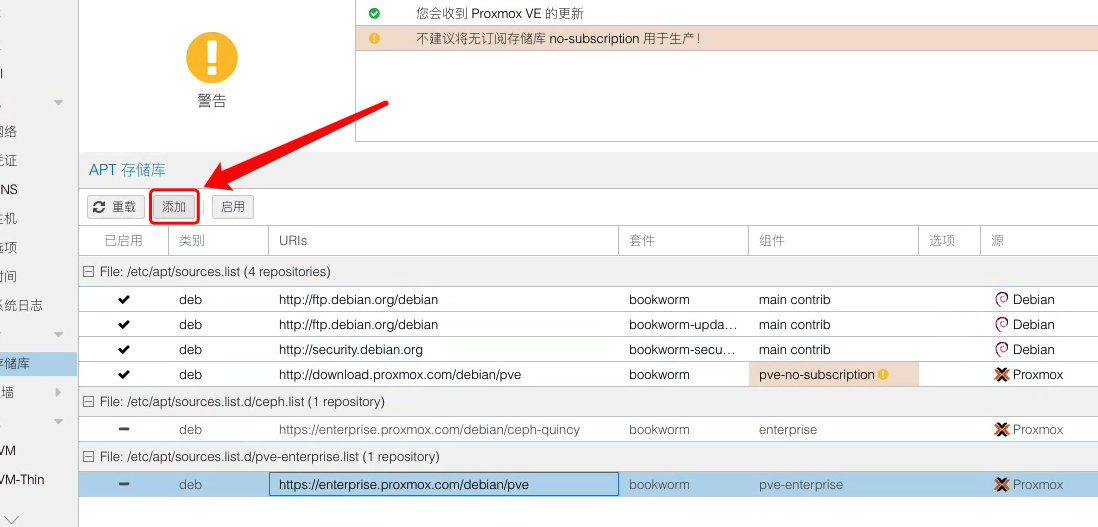
Task: Click main contrib cell in security.debian.org row
Action: (833, 349)
